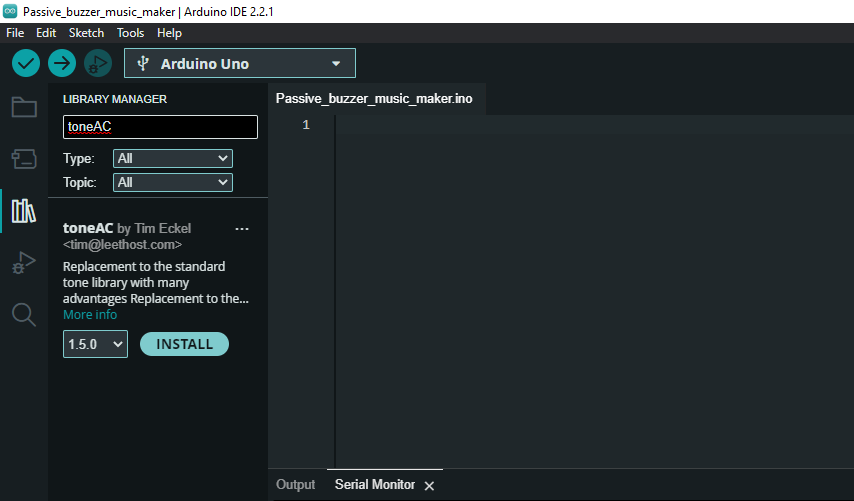This screenshot has width=854, height=501.
Task: Open Boards Manager from sidebar
Action: point(24,159)
